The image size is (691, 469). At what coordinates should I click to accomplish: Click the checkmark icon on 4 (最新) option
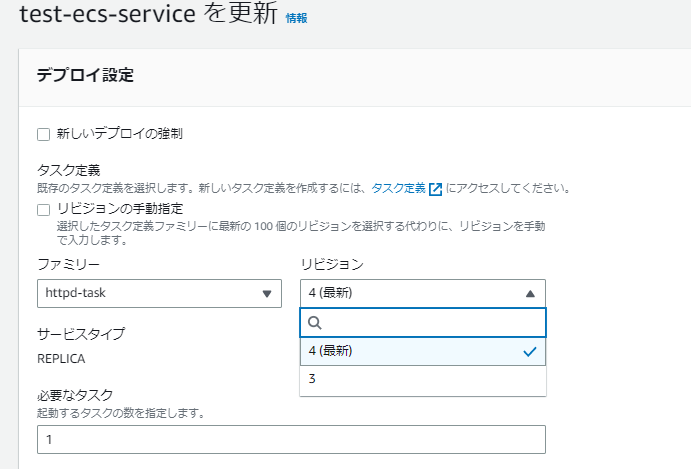[530, 351]
